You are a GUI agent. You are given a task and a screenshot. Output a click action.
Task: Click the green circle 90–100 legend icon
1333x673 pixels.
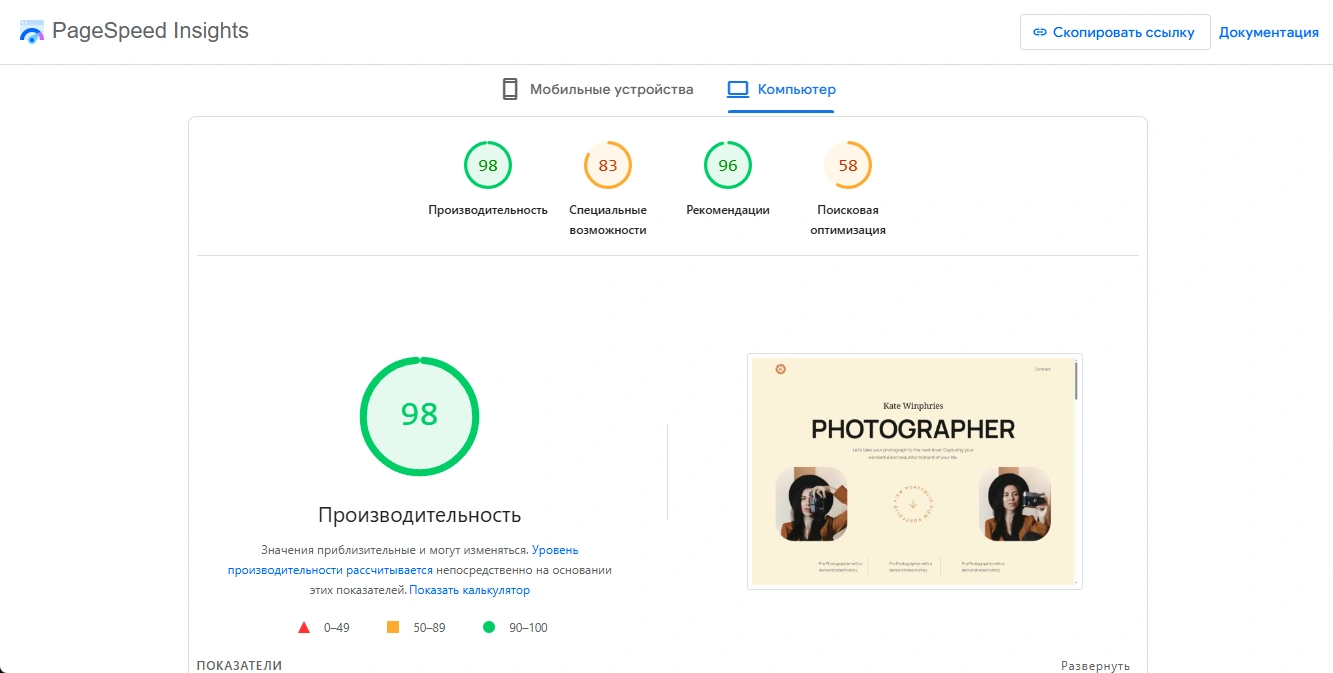(x=489, y=628)
